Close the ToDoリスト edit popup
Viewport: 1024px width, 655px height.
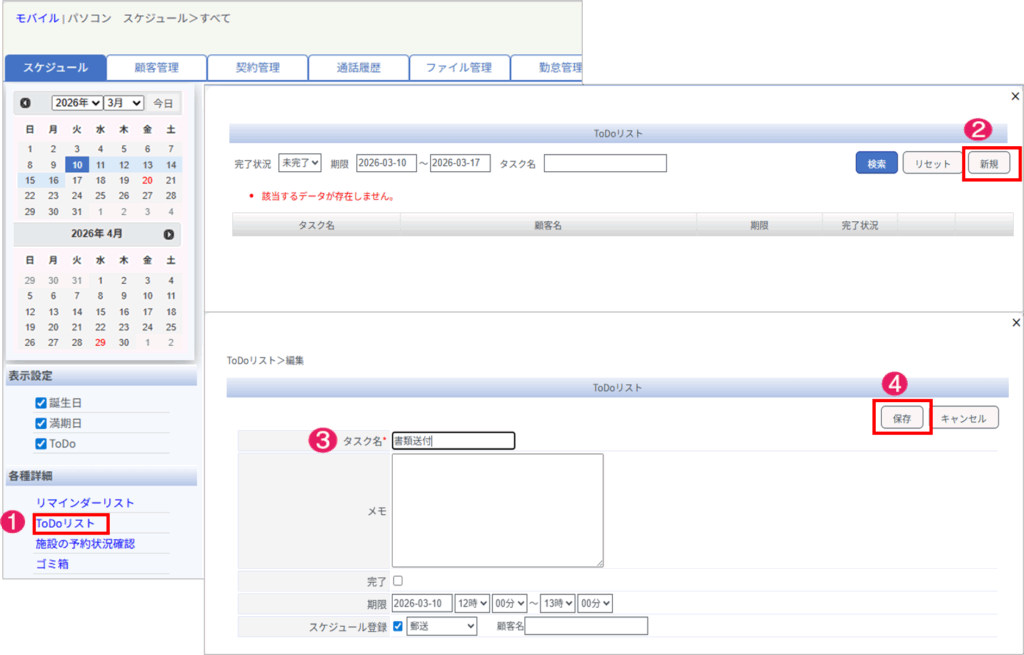[1016, 322]
